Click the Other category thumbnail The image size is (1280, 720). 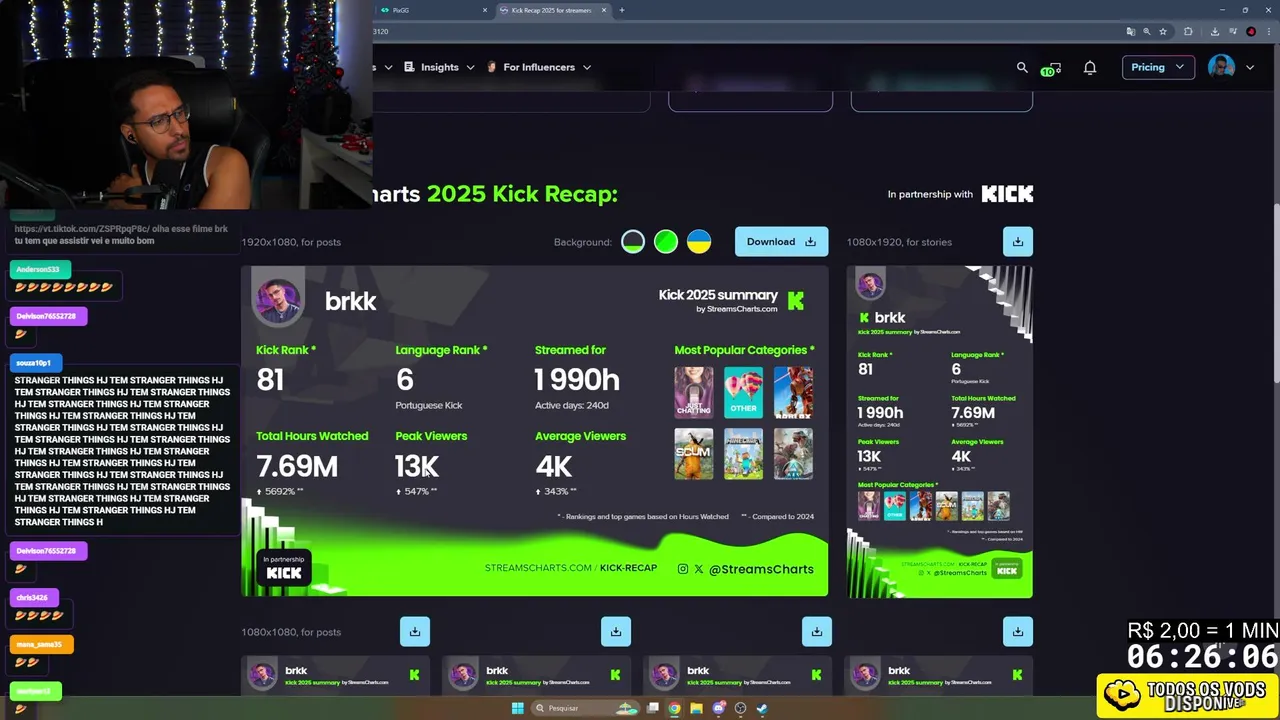point(743,392)
